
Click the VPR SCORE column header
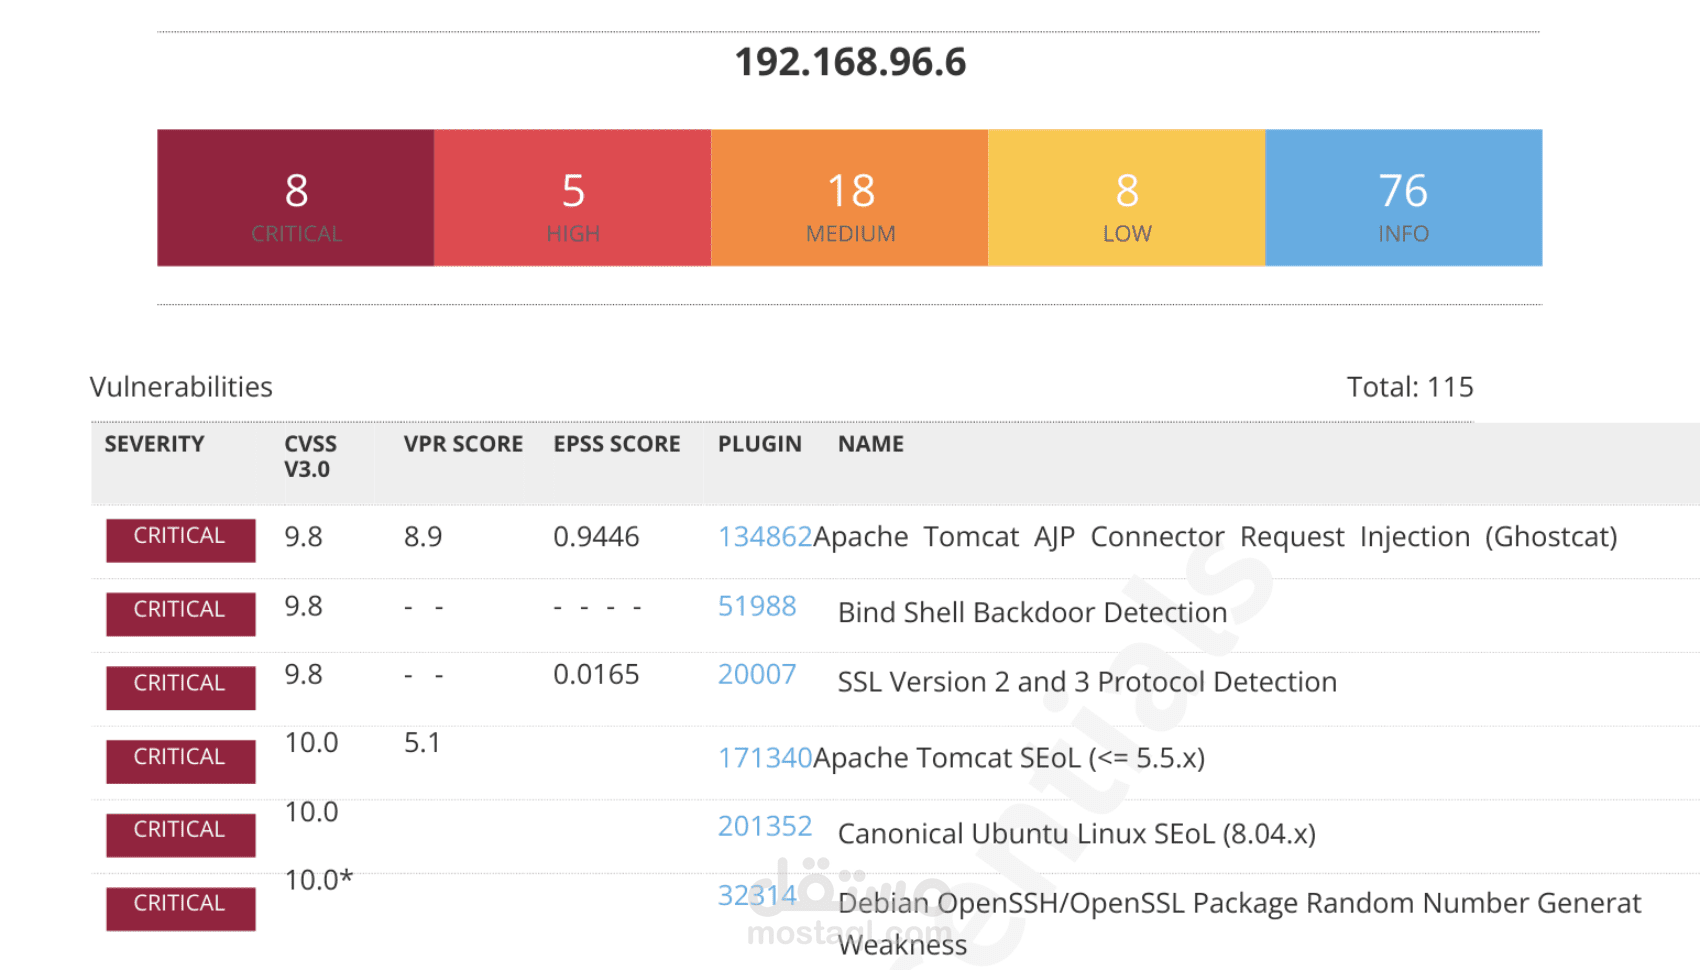click(x=463, y=444)
